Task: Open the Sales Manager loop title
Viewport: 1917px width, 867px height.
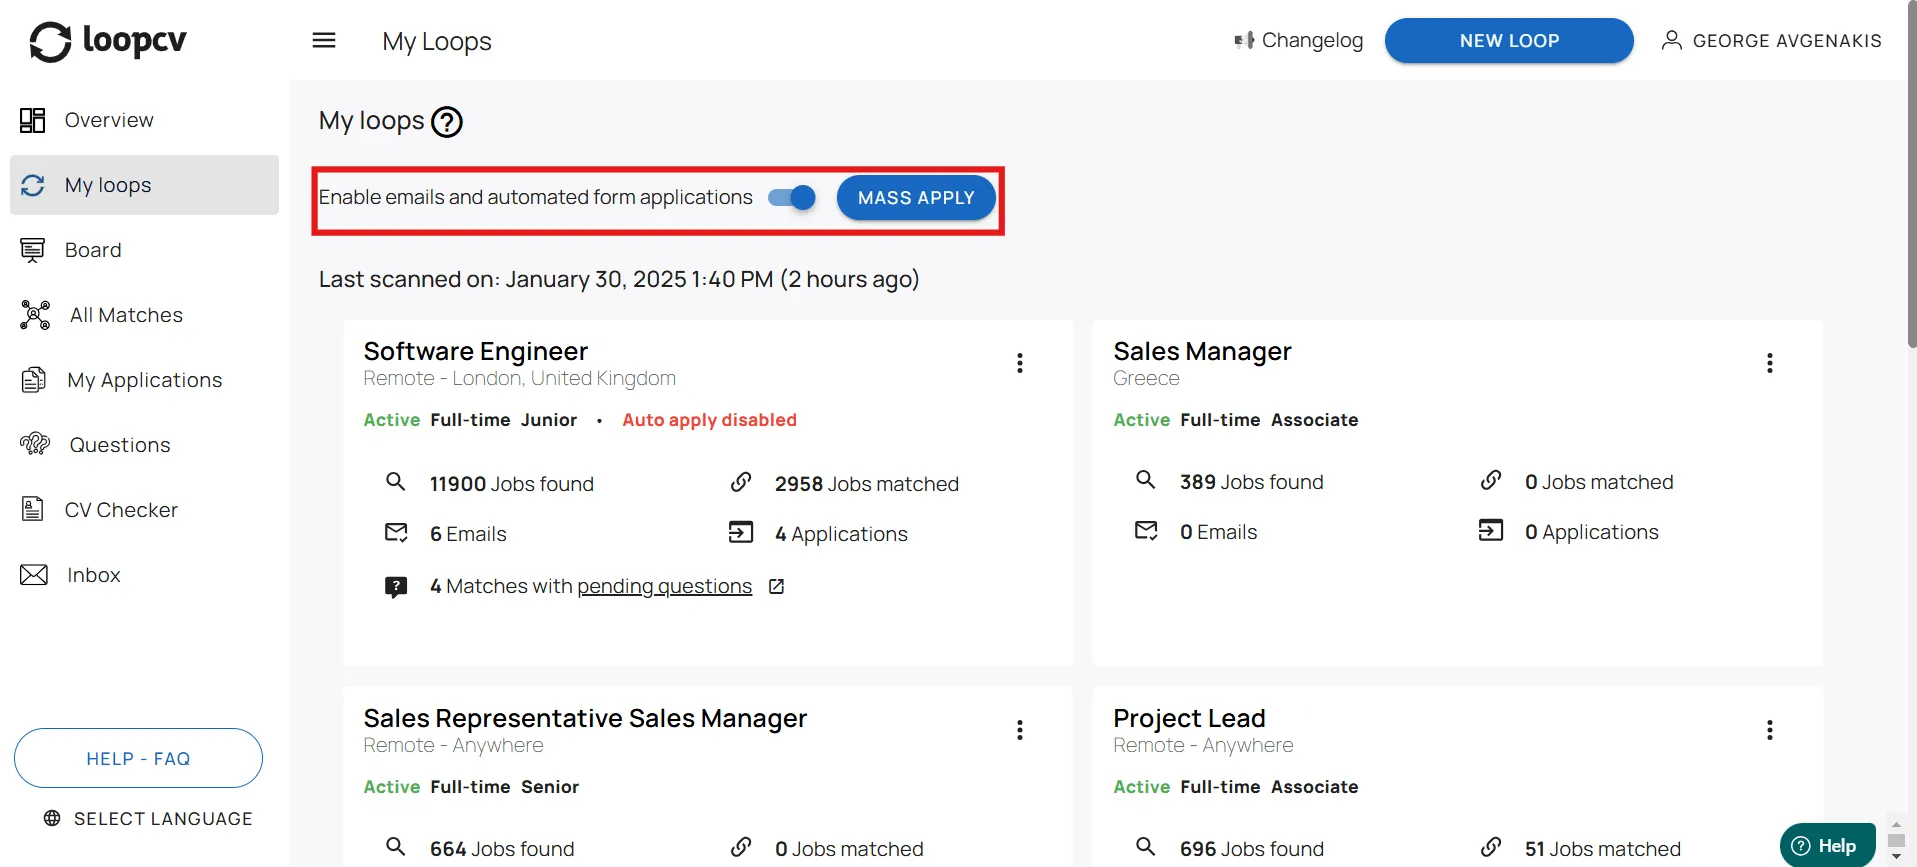Action: (1202, 351)
